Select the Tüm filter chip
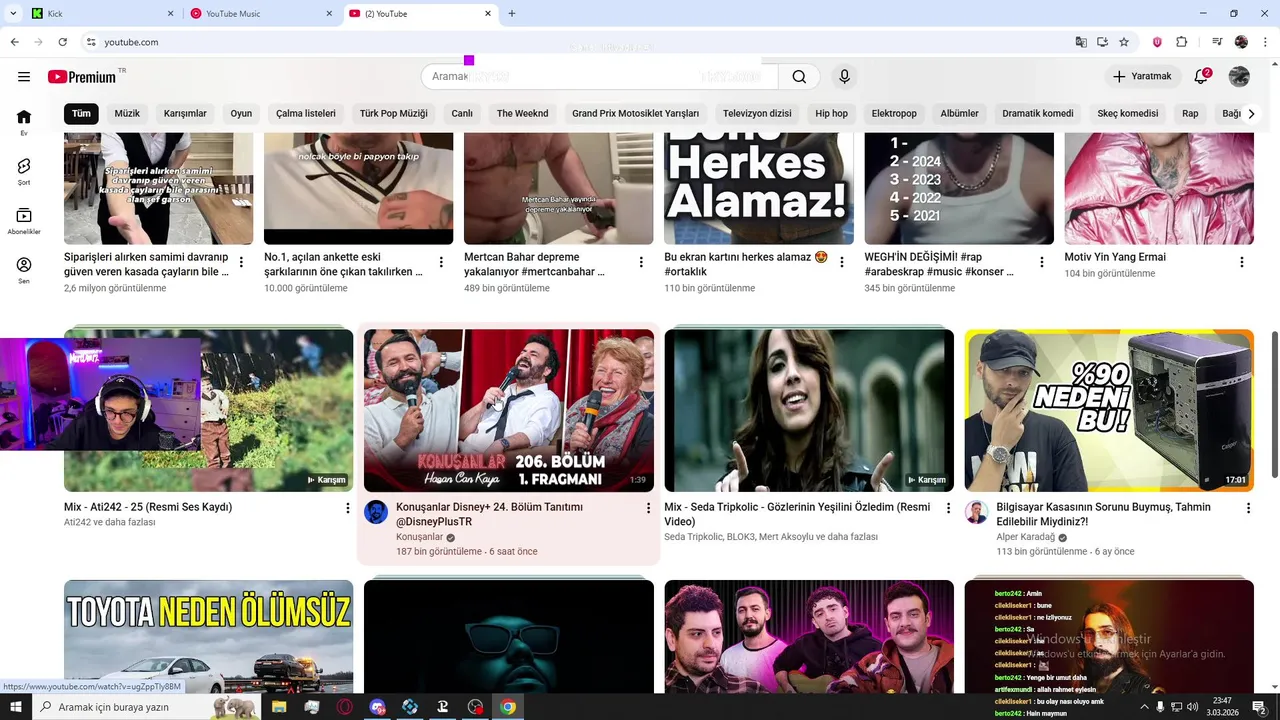Screen dimensions: 1280x720 [81, 113]
